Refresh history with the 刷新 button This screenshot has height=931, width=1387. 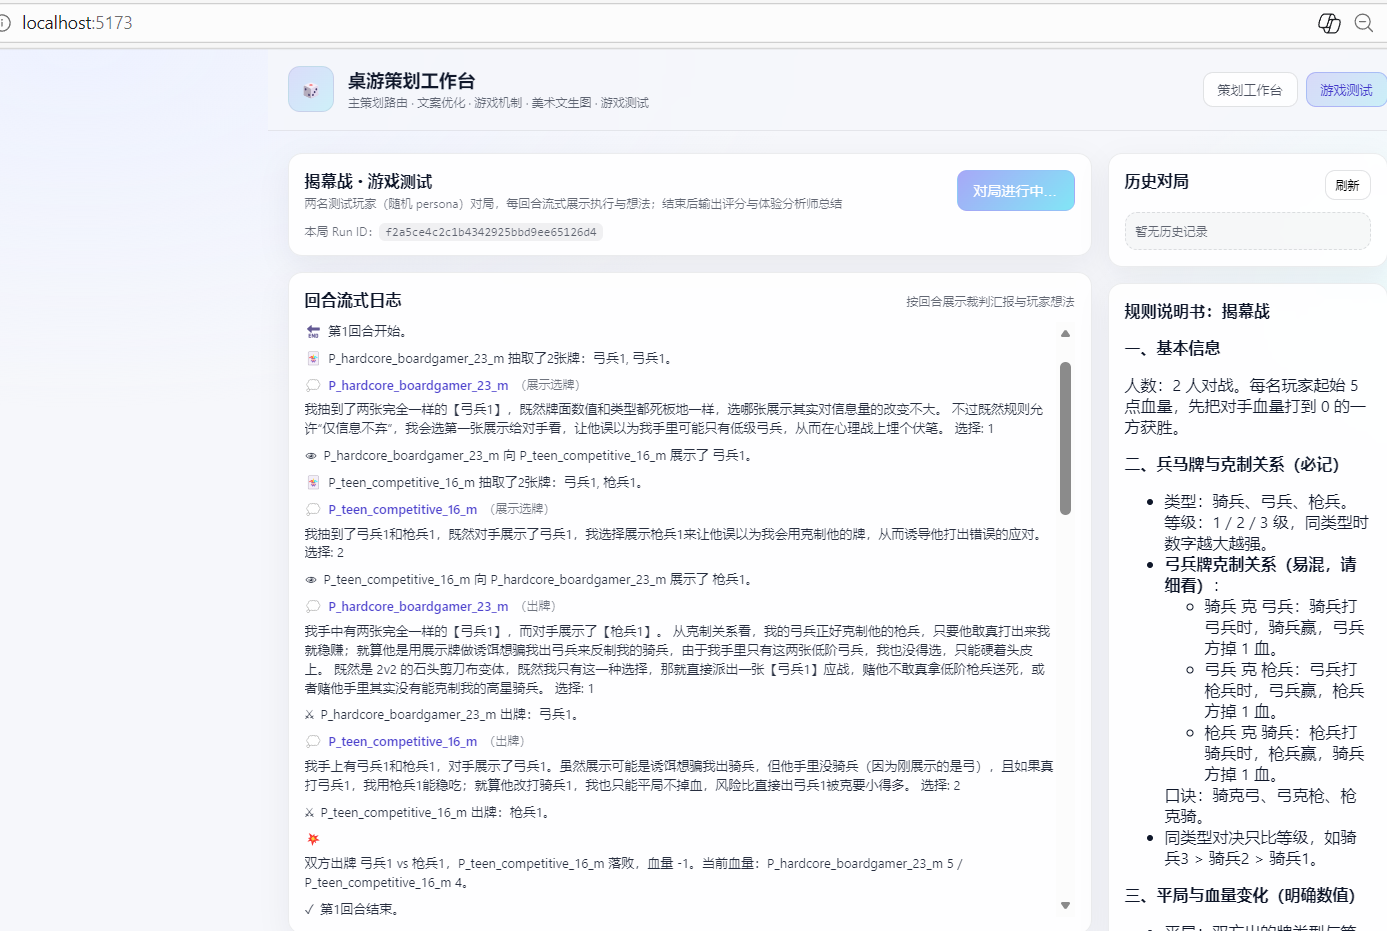(1347, 185)
